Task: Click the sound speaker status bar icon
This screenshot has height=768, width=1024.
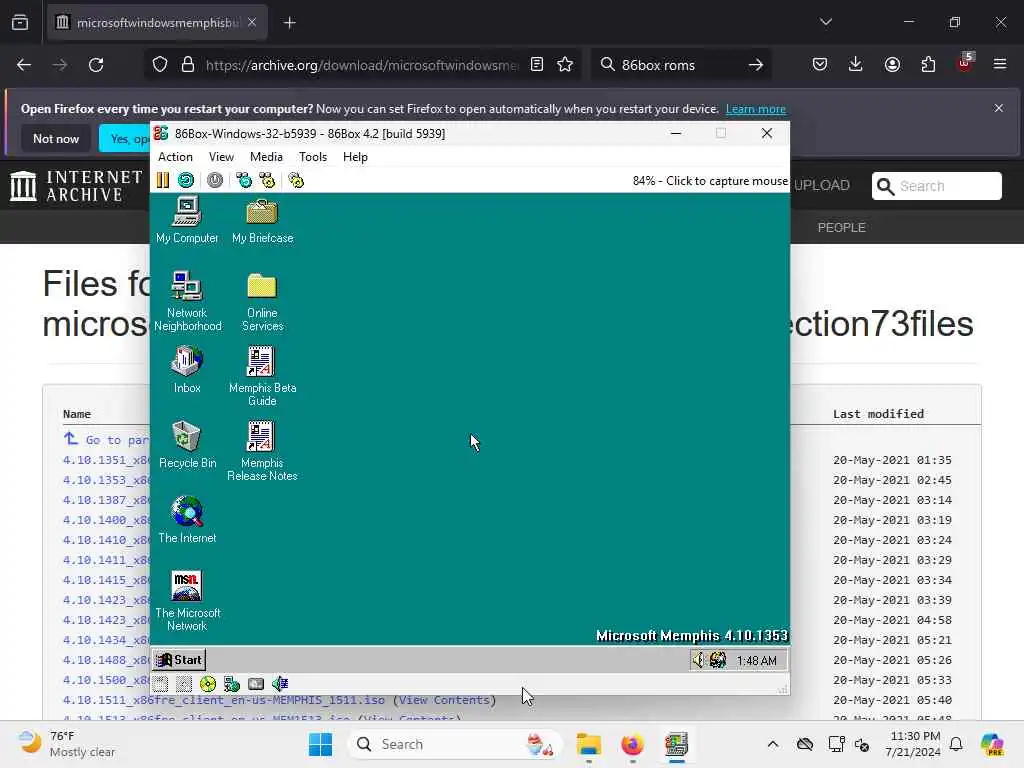Action: click(280, 684)
